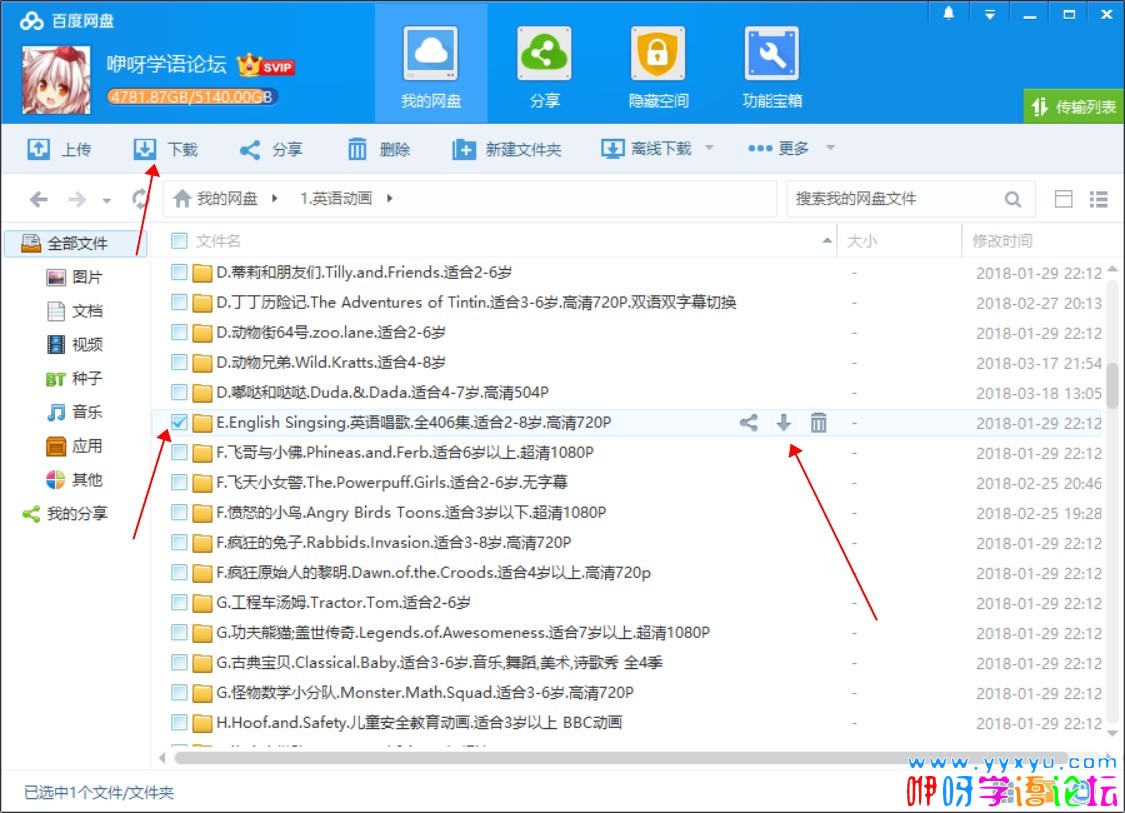Click the vertical scrollbar thumb
The image size is (1125, 813).
pos(1112,385)
